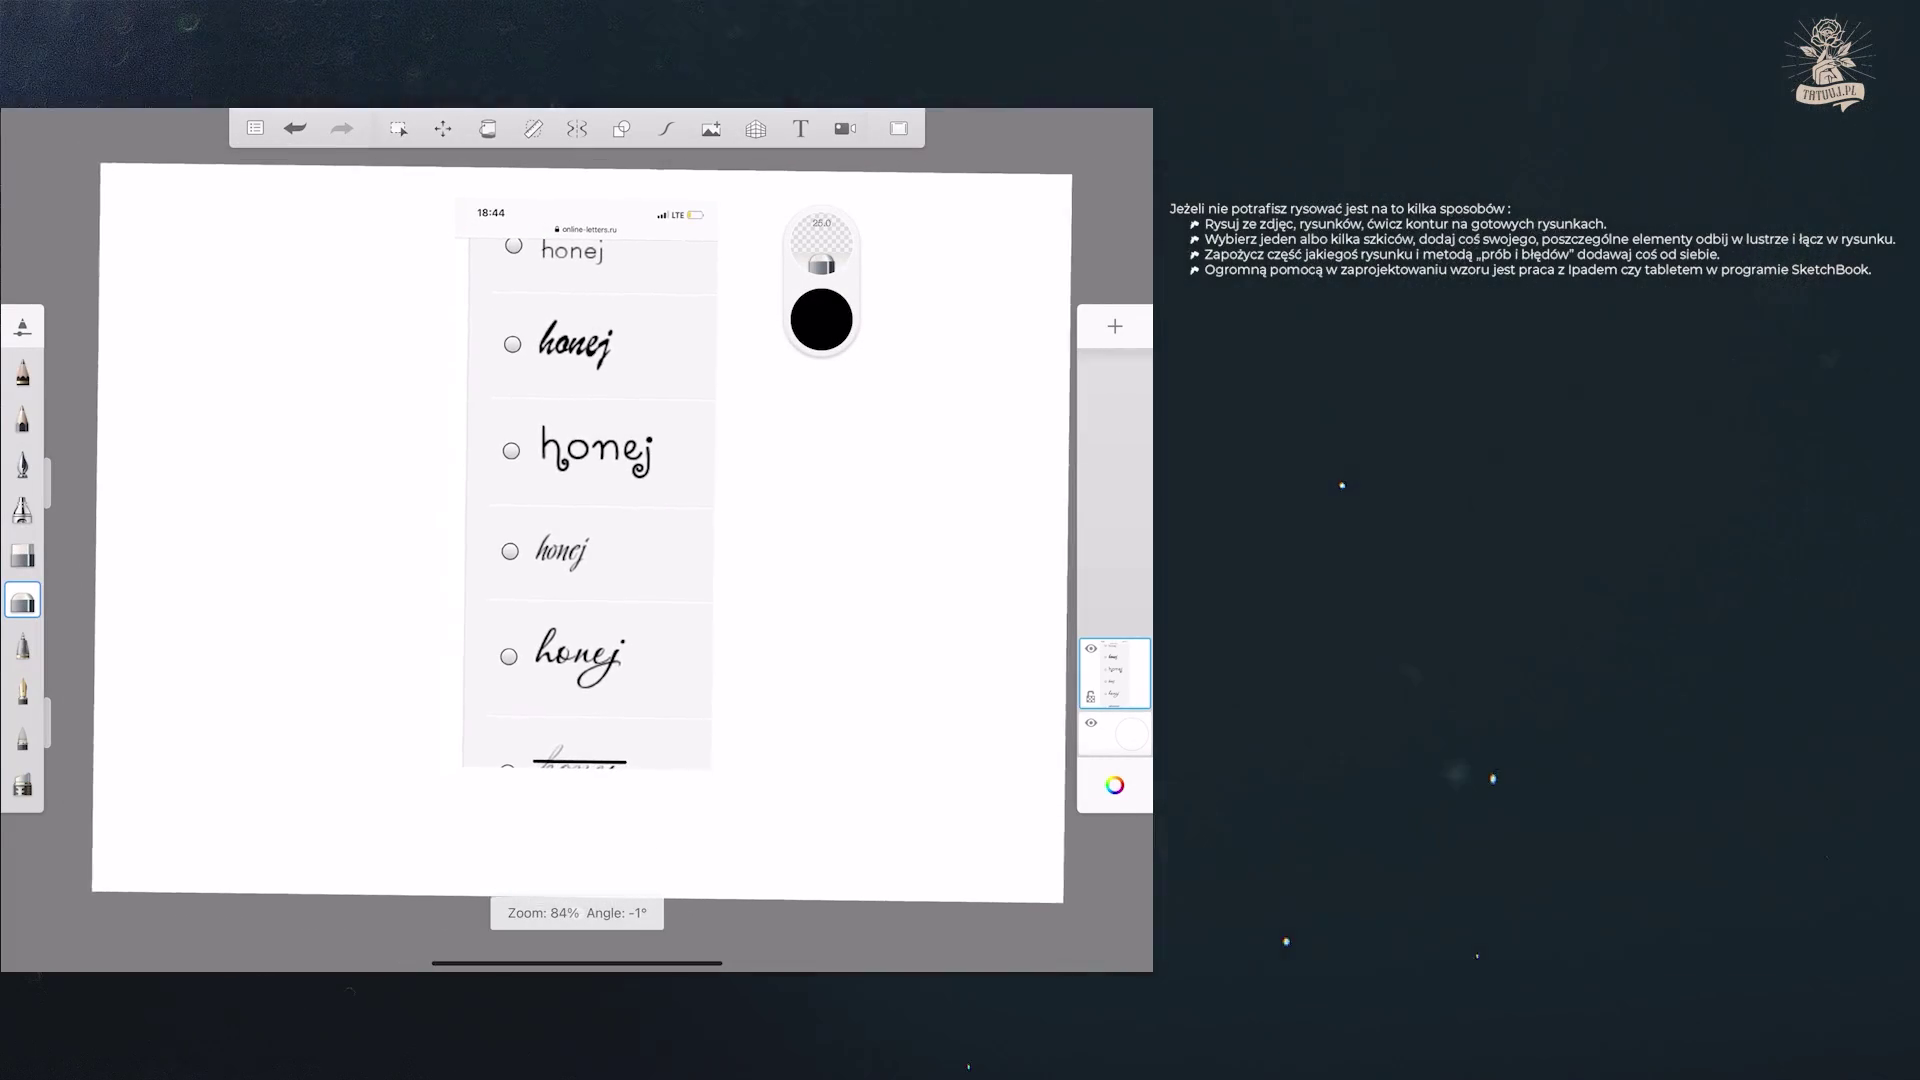Screen dimensions: 1920x1080
Task: Click the Undo arrow
Action: [295, 129]
